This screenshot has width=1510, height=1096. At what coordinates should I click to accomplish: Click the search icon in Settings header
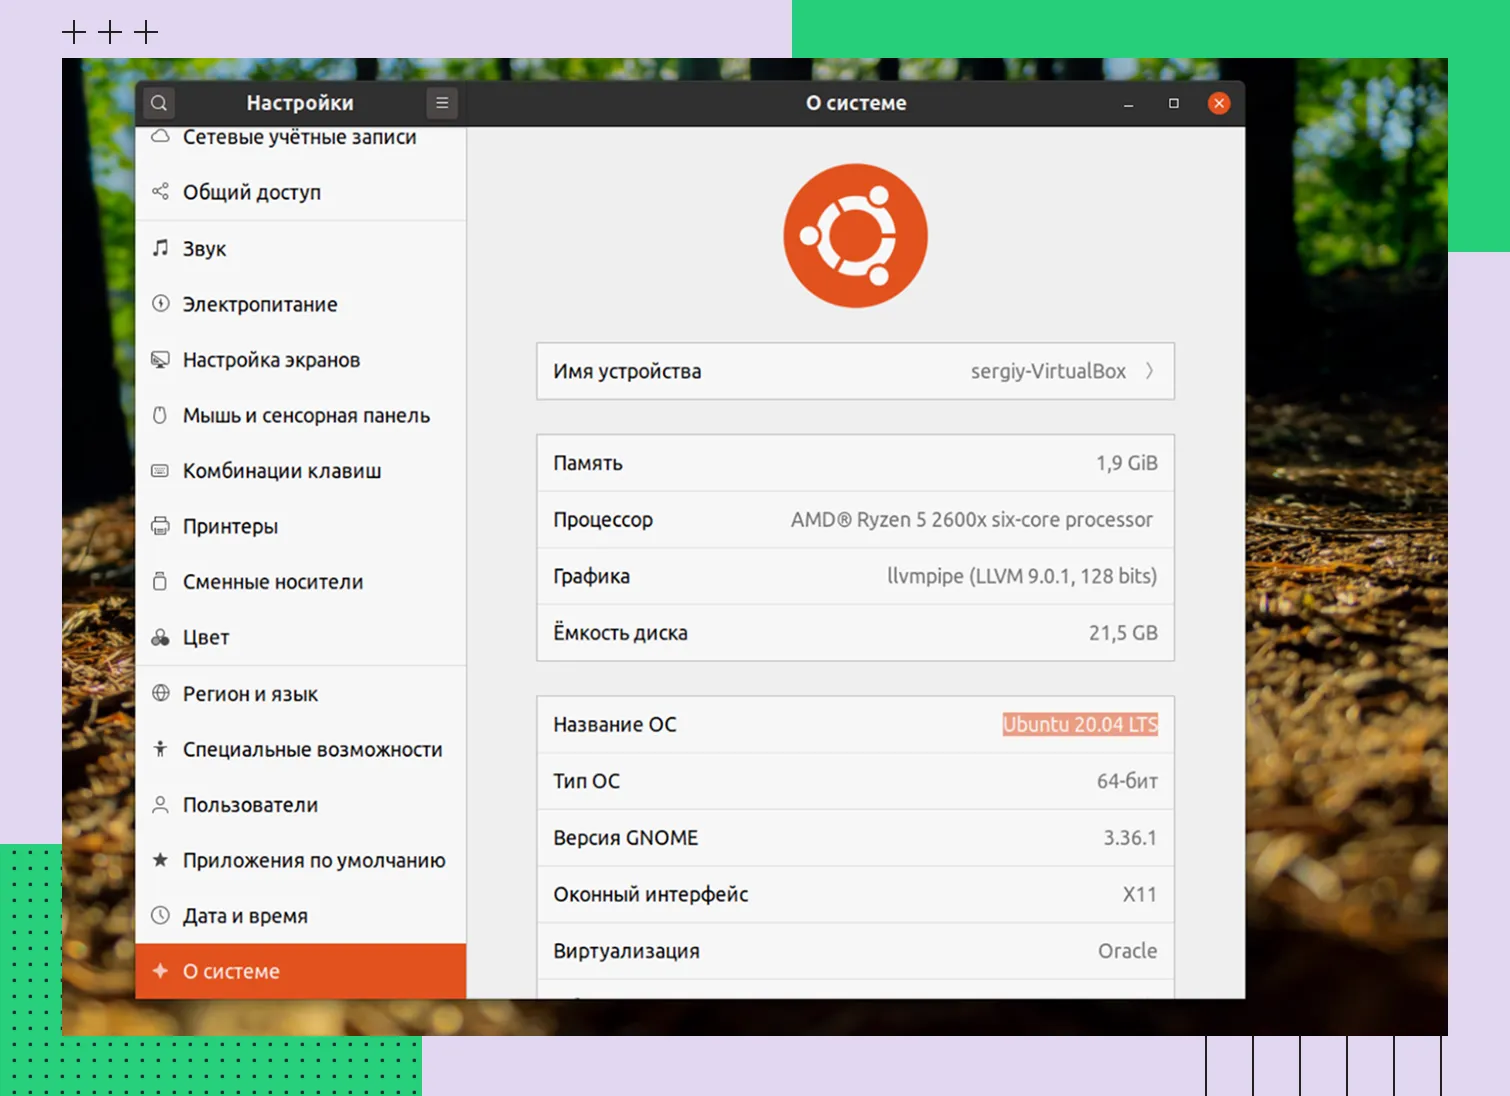pyautogui.click(x=159, y=103)
